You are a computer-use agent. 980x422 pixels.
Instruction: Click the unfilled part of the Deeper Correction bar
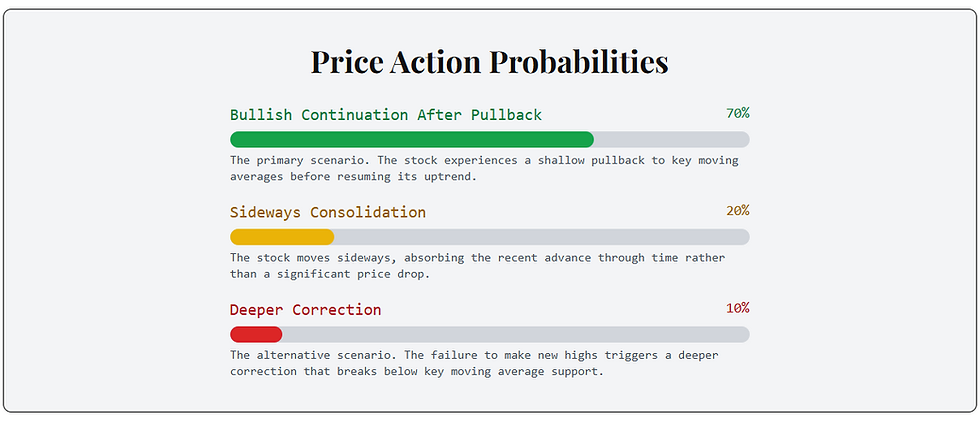516,334
